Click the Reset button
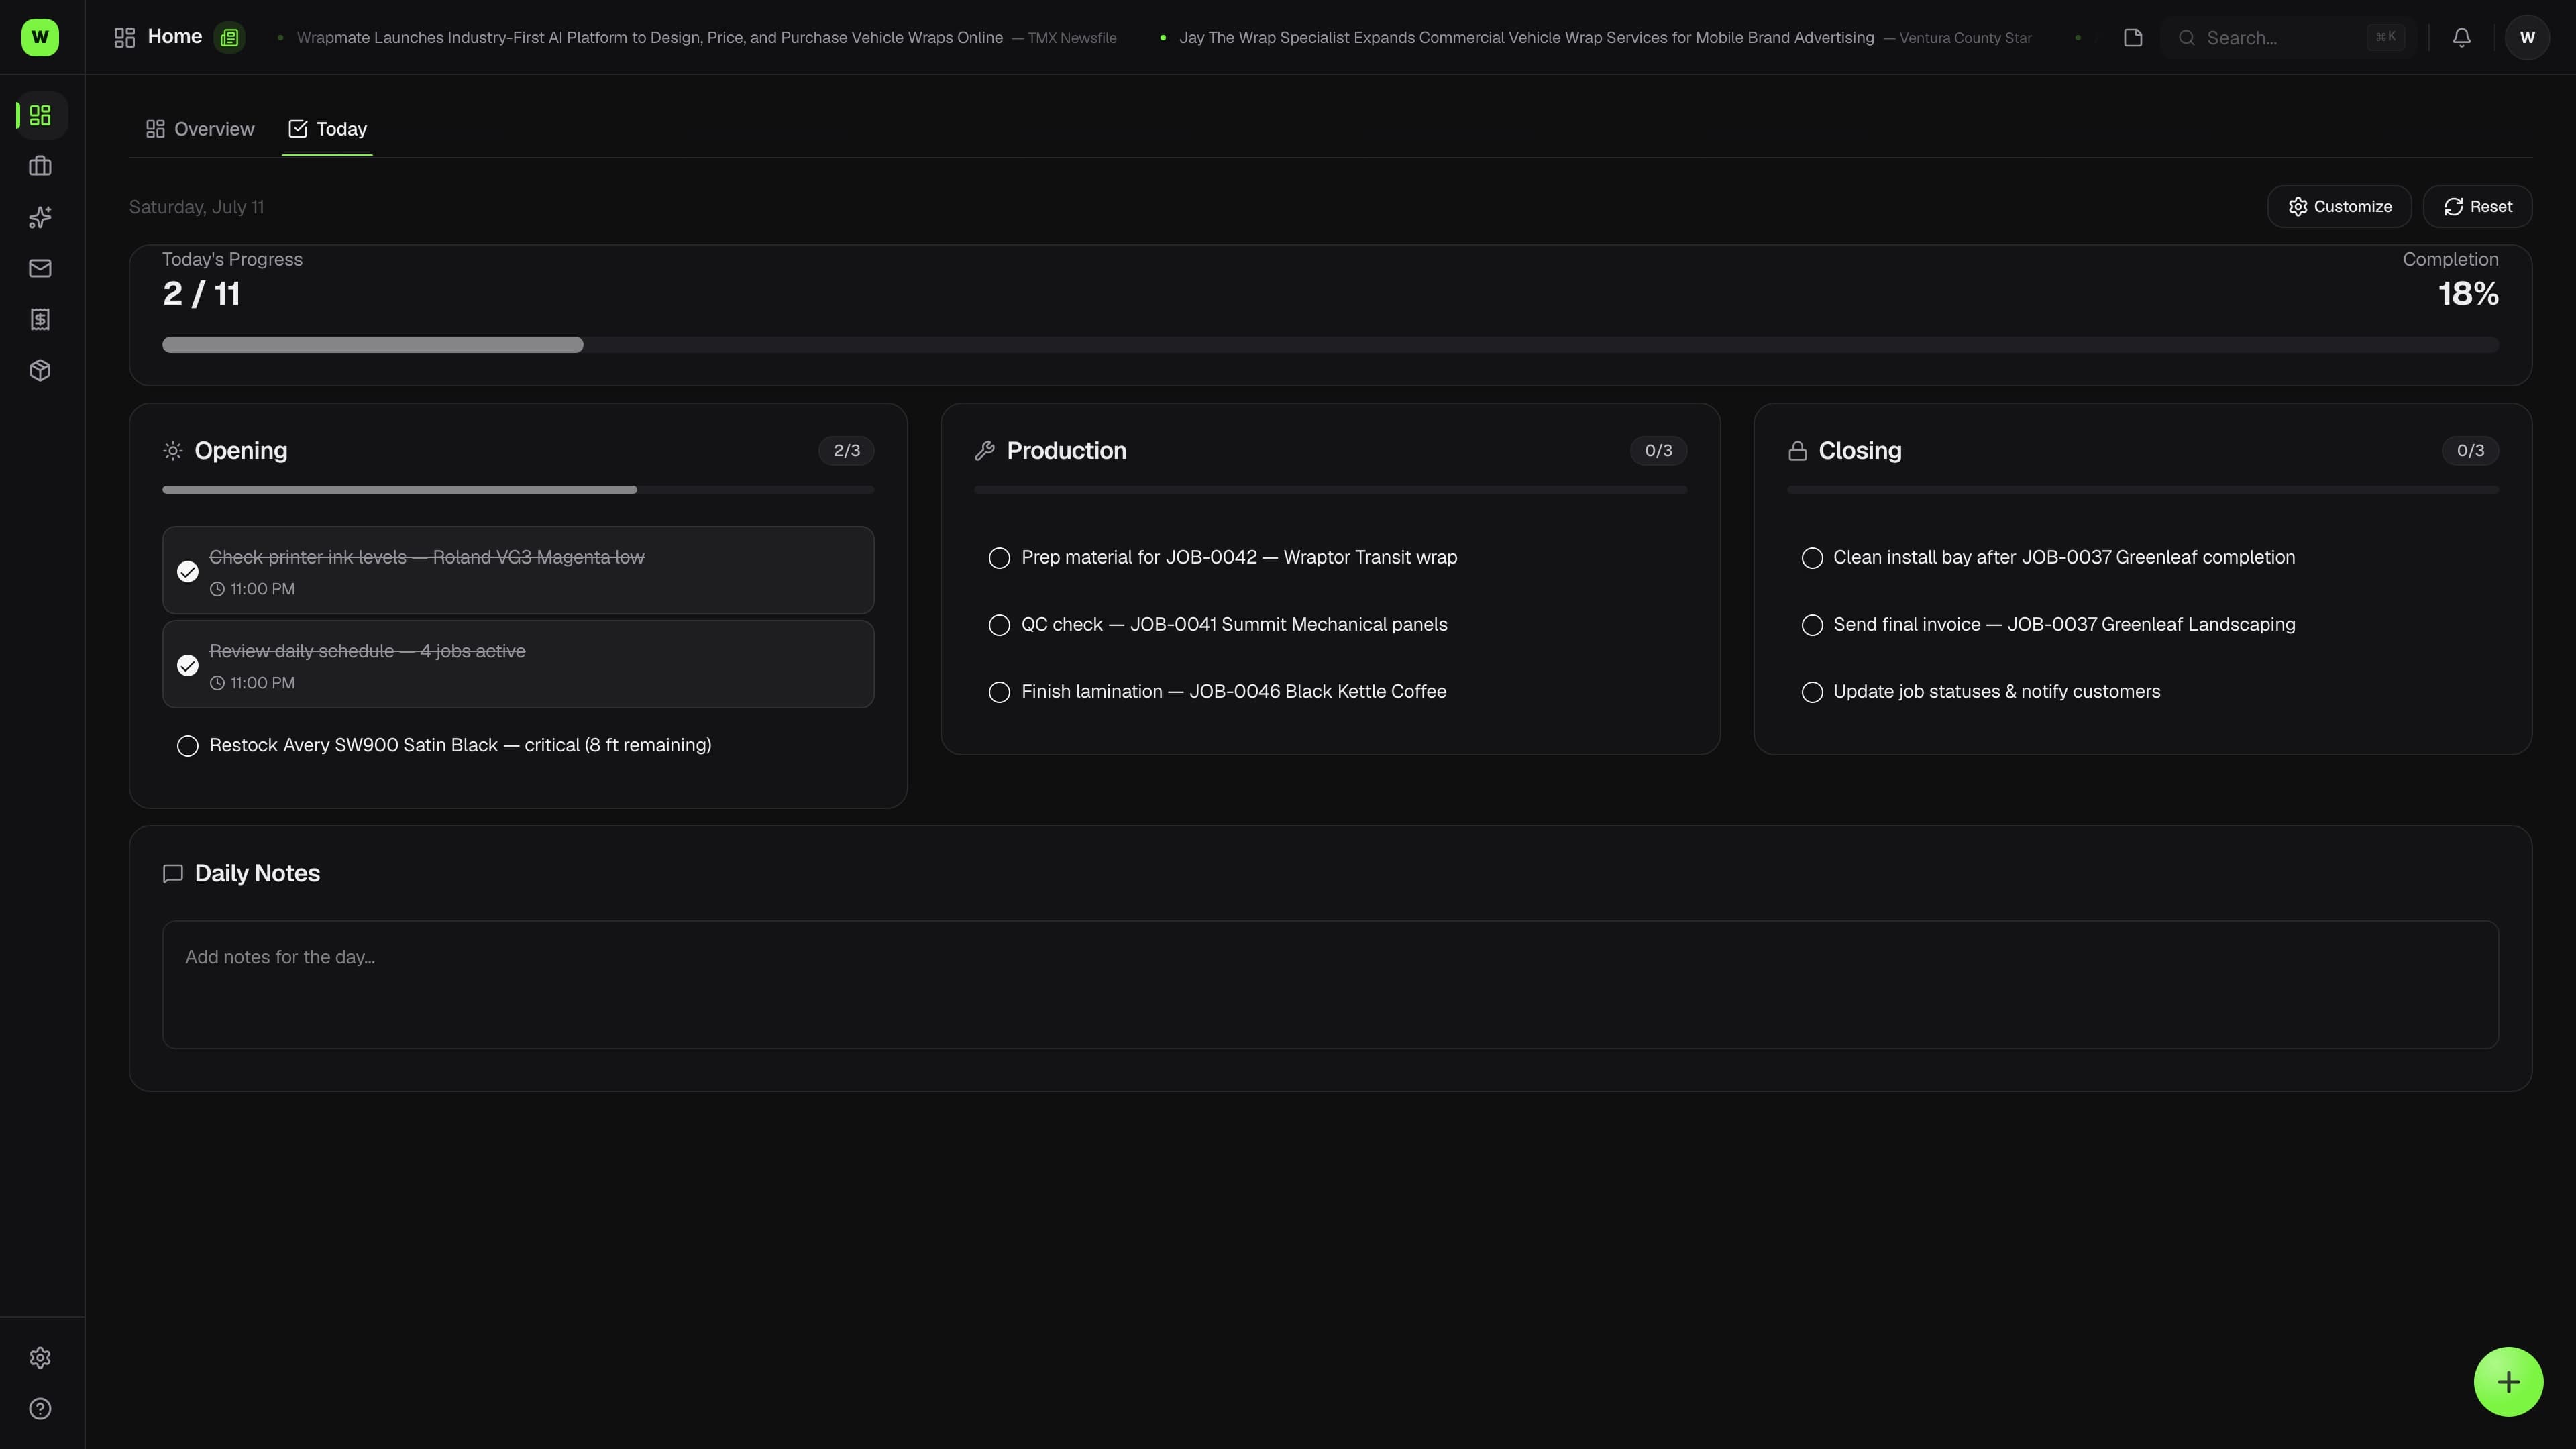Screen dimensions: 2576x1449 click(x=2477, y=206)
